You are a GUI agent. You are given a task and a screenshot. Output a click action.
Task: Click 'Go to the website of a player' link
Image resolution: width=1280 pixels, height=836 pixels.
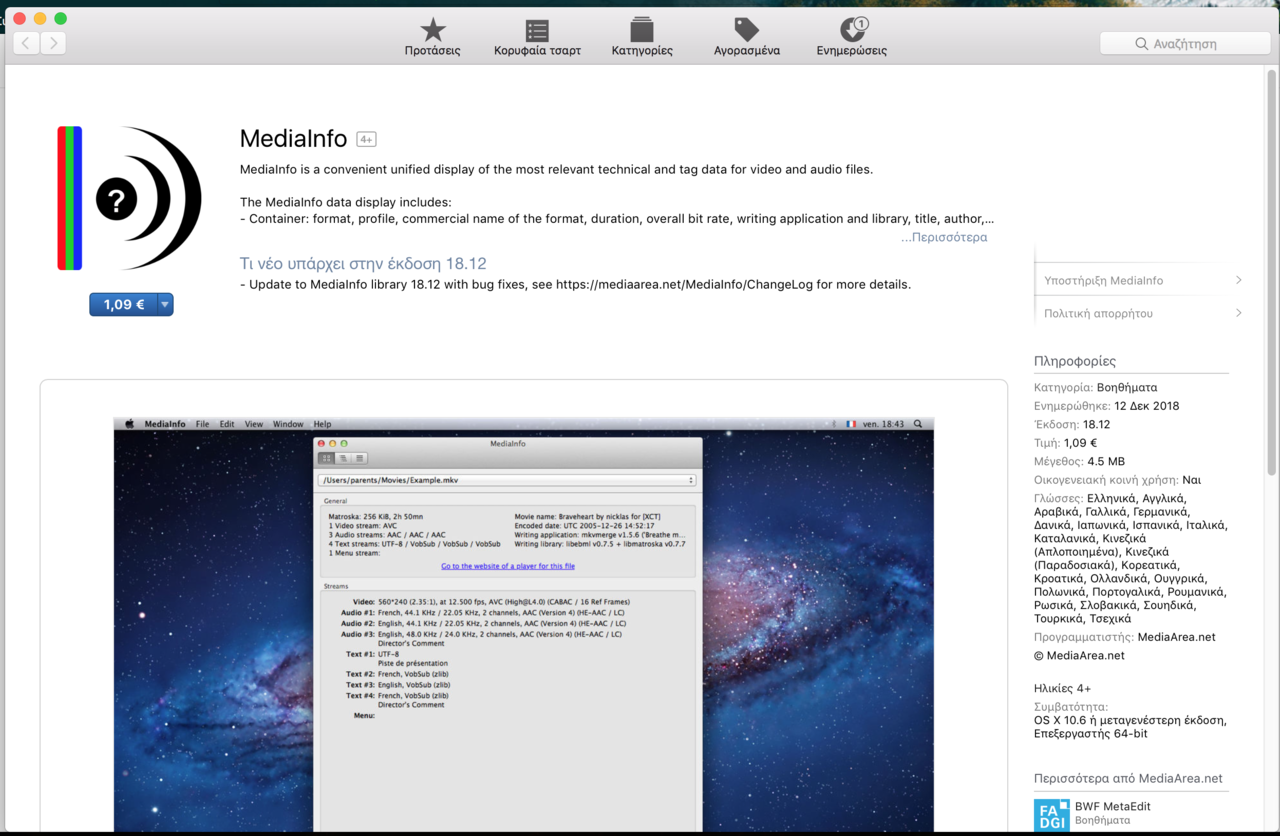(x=508, y=566)
